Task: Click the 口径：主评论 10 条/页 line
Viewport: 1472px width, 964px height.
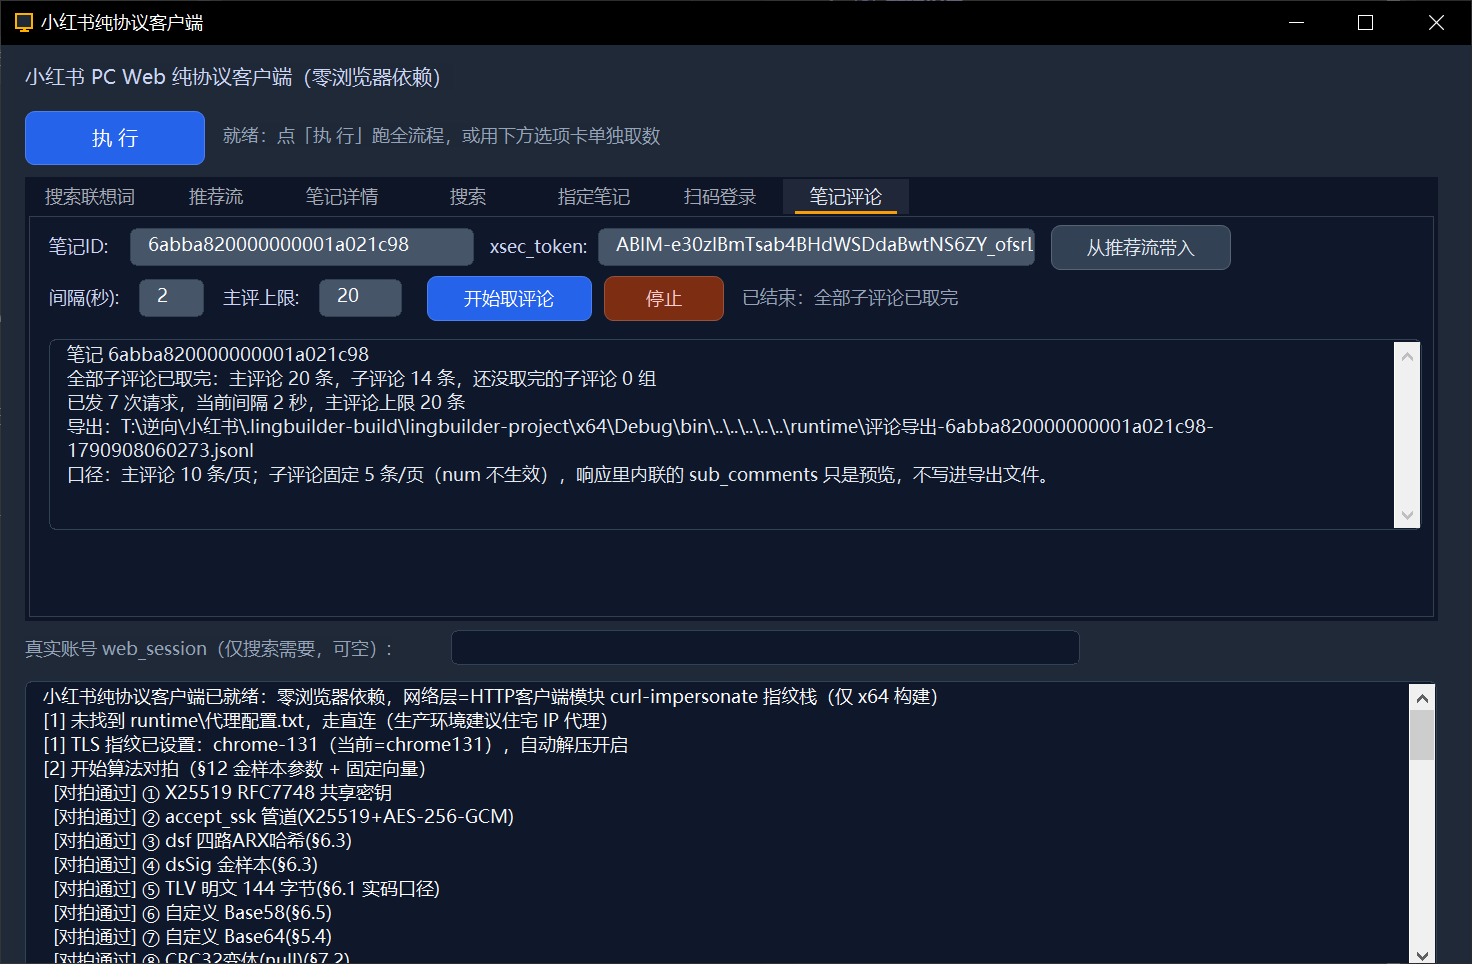Action: (x=560, y=474)
